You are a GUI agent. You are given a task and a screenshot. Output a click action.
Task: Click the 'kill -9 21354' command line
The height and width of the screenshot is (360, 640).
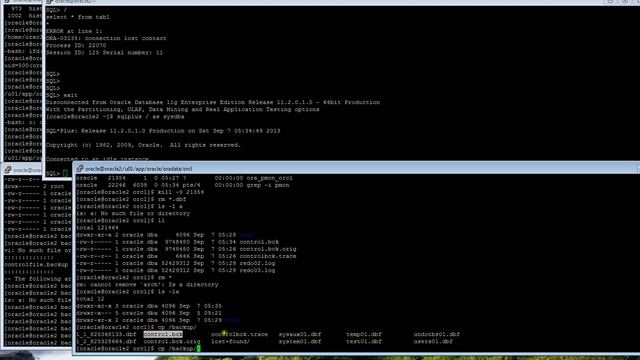[140, 192]
